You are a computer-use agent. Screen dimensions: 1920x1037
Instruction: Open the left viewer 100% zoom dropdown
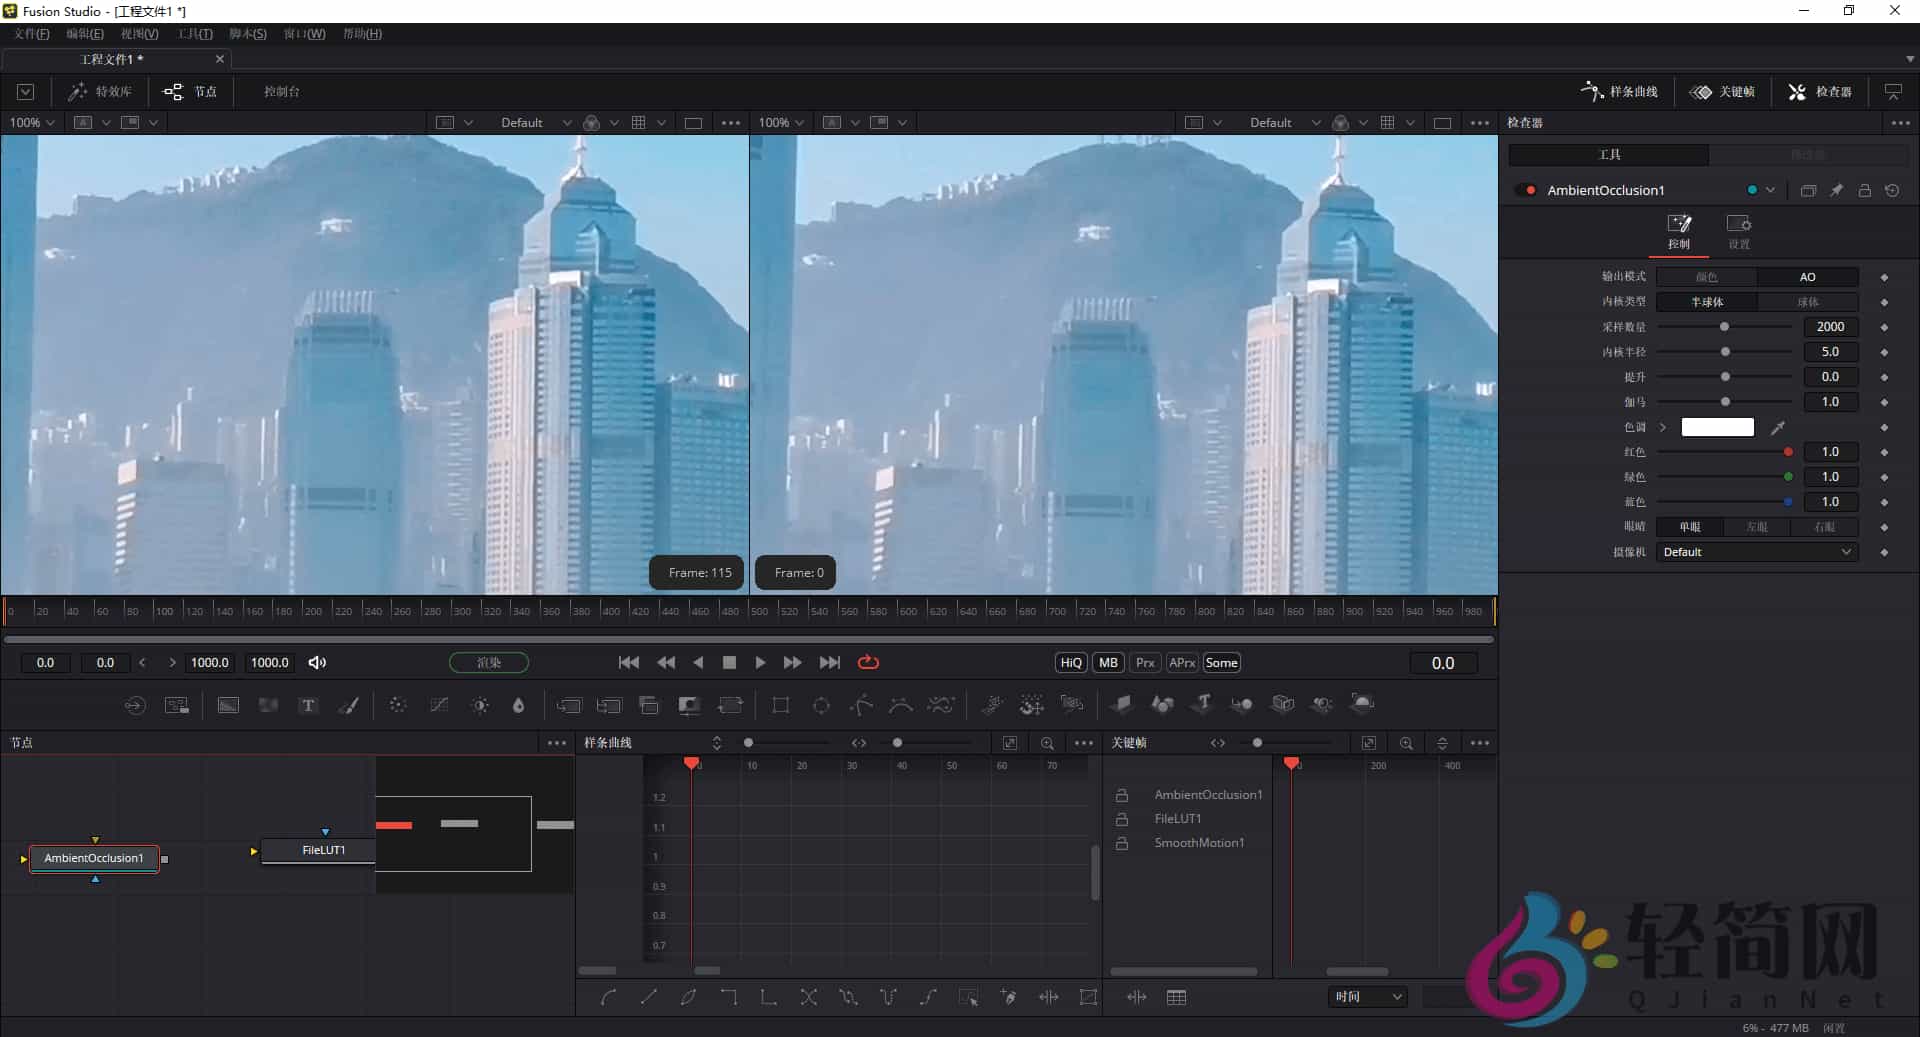[30, 122]
